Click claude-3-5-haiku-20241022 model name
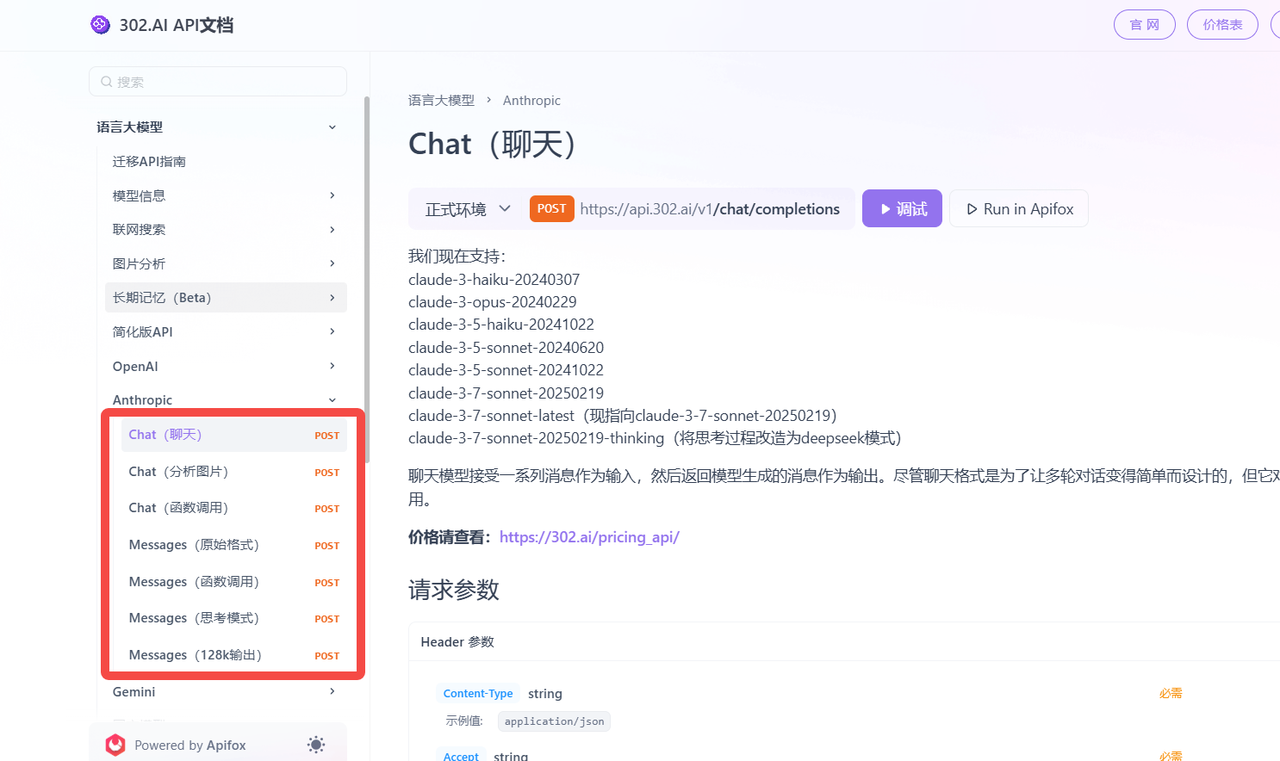The image size is (1280, 761). coord(501,325)
